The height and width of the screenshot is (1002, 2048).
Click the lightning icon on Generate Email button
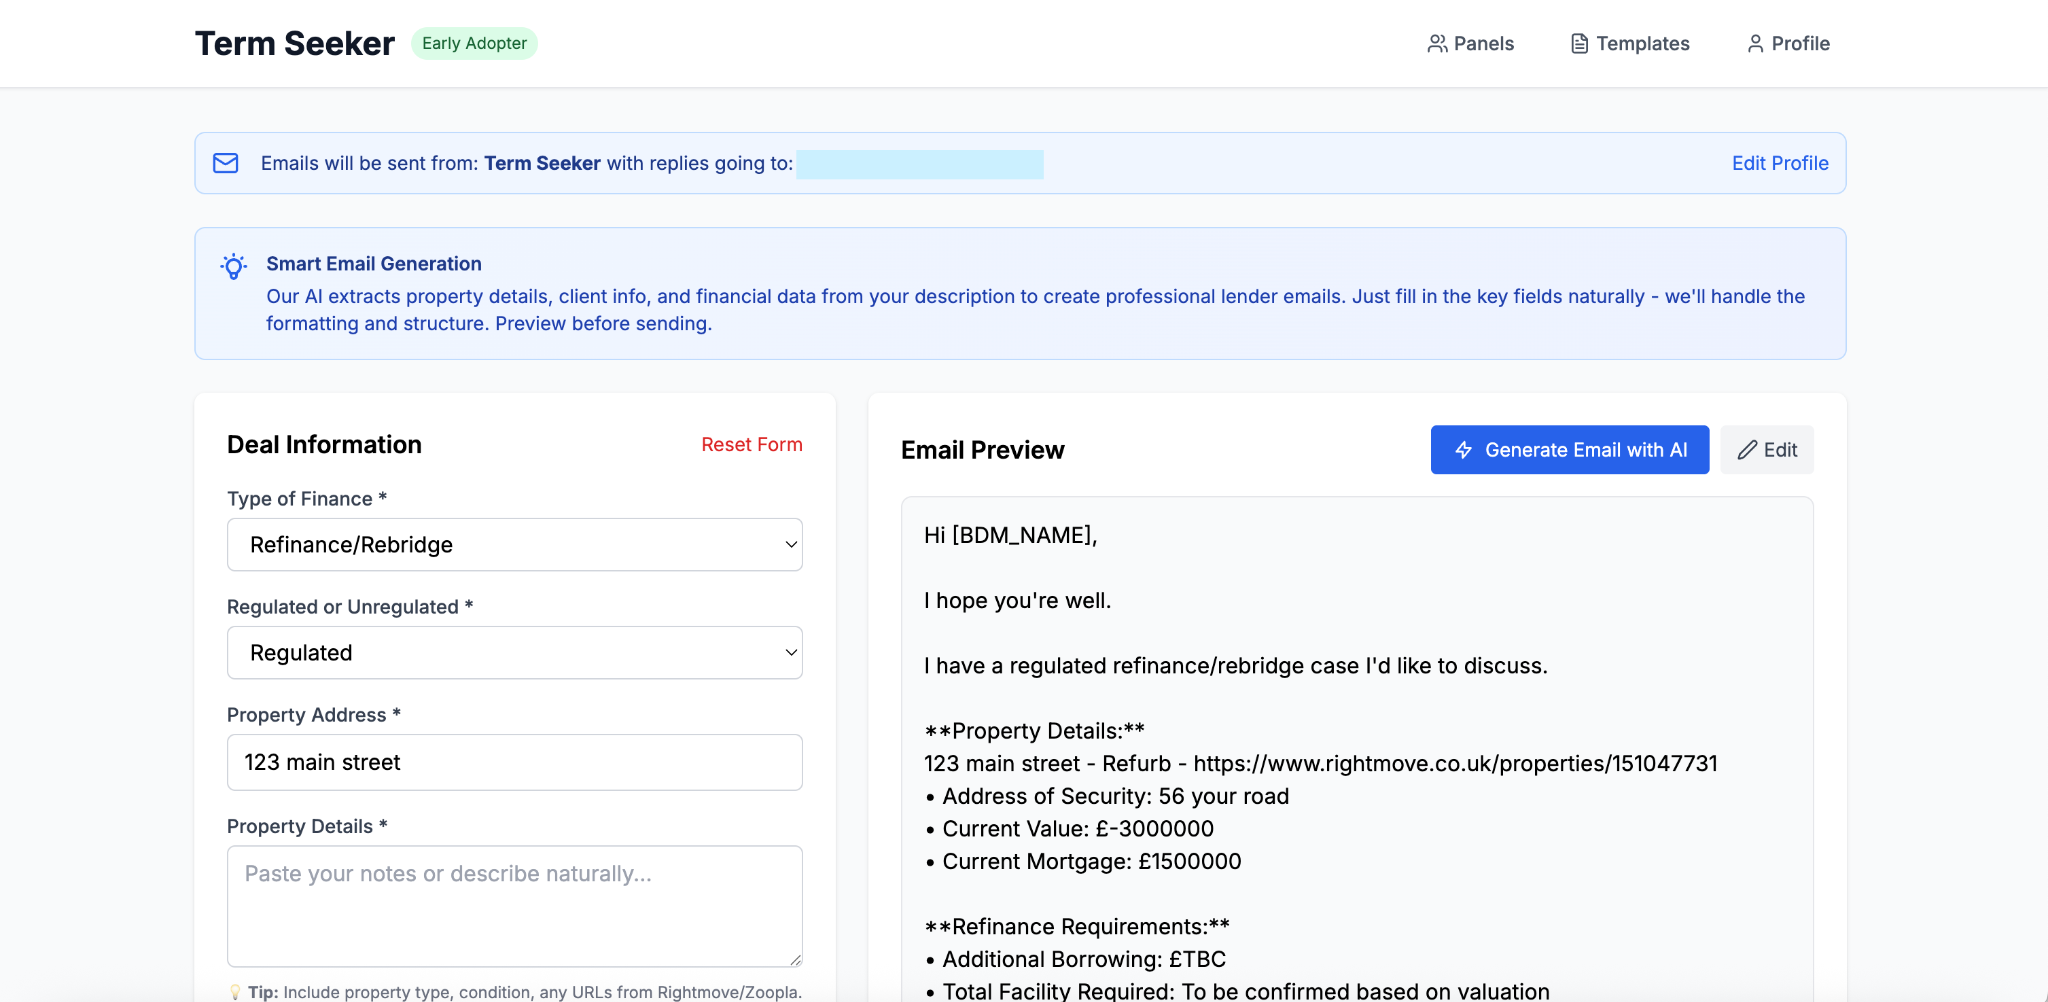[x=1463, y=450]
